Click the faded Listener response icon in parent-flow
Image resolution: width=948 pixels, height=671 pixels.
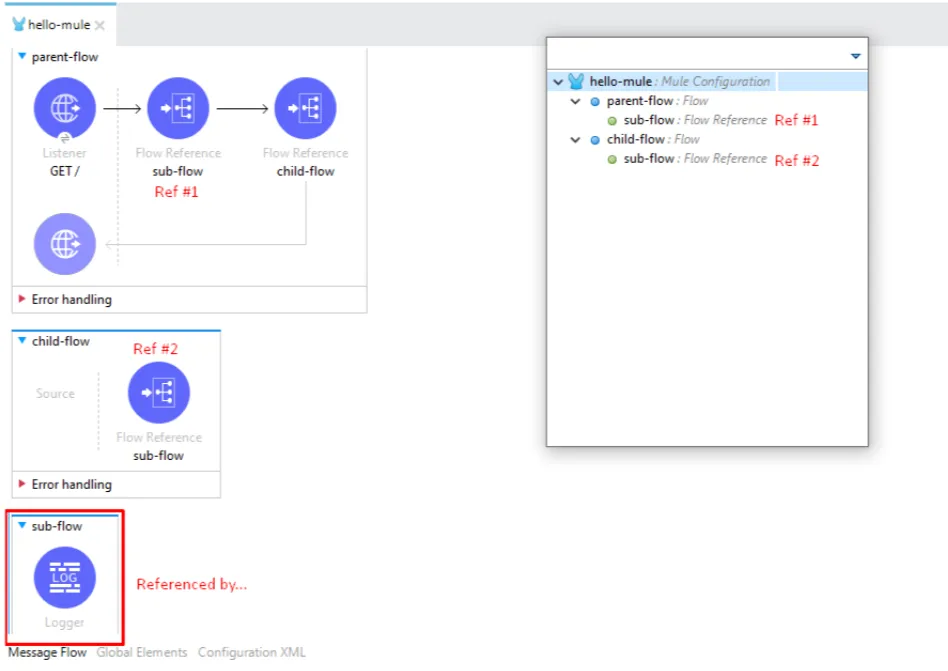[x=65, y=244]
